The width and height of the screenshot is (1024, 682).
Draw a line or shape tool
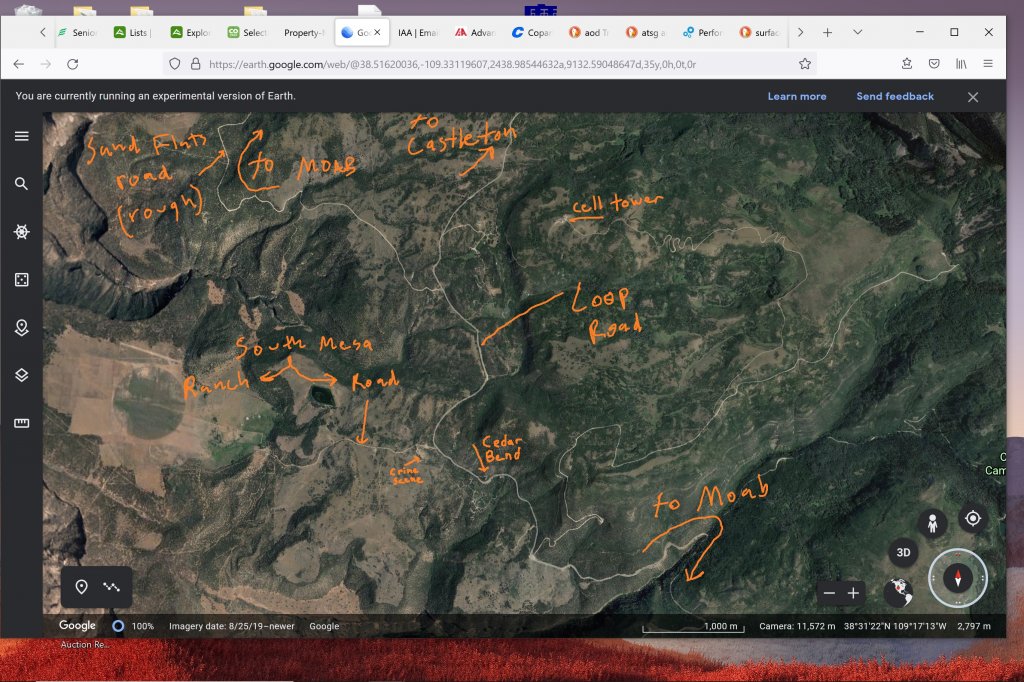112,587
